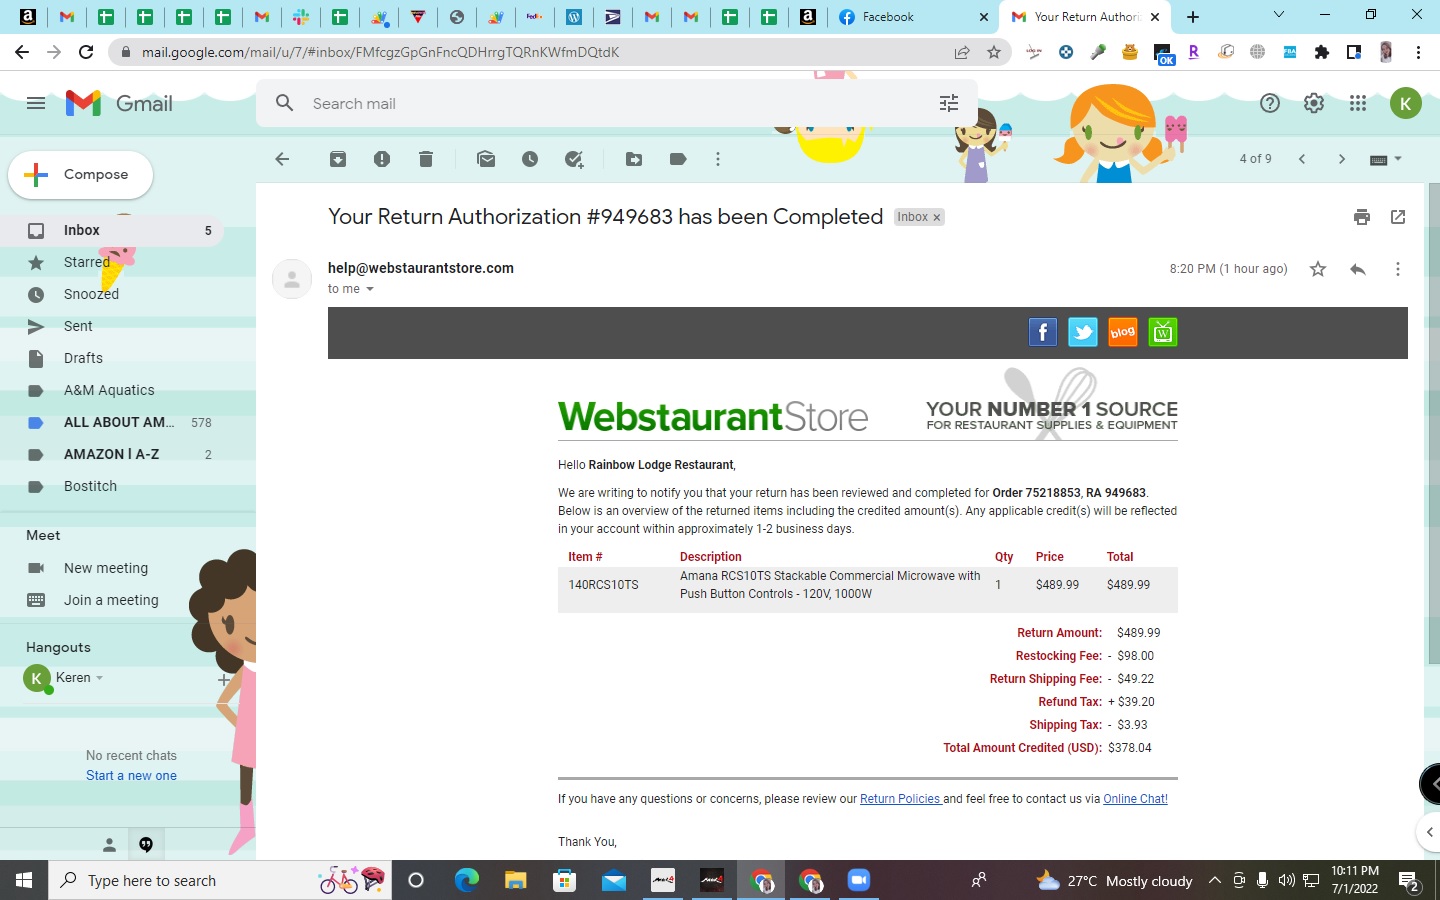Switch to the Facebook browser tab
This screenshot has width=1440, height=900.
(x=914, y=17)
